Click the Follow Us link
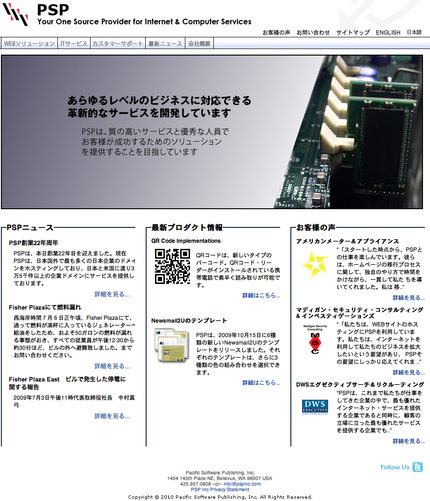 [x=395, y=467]
